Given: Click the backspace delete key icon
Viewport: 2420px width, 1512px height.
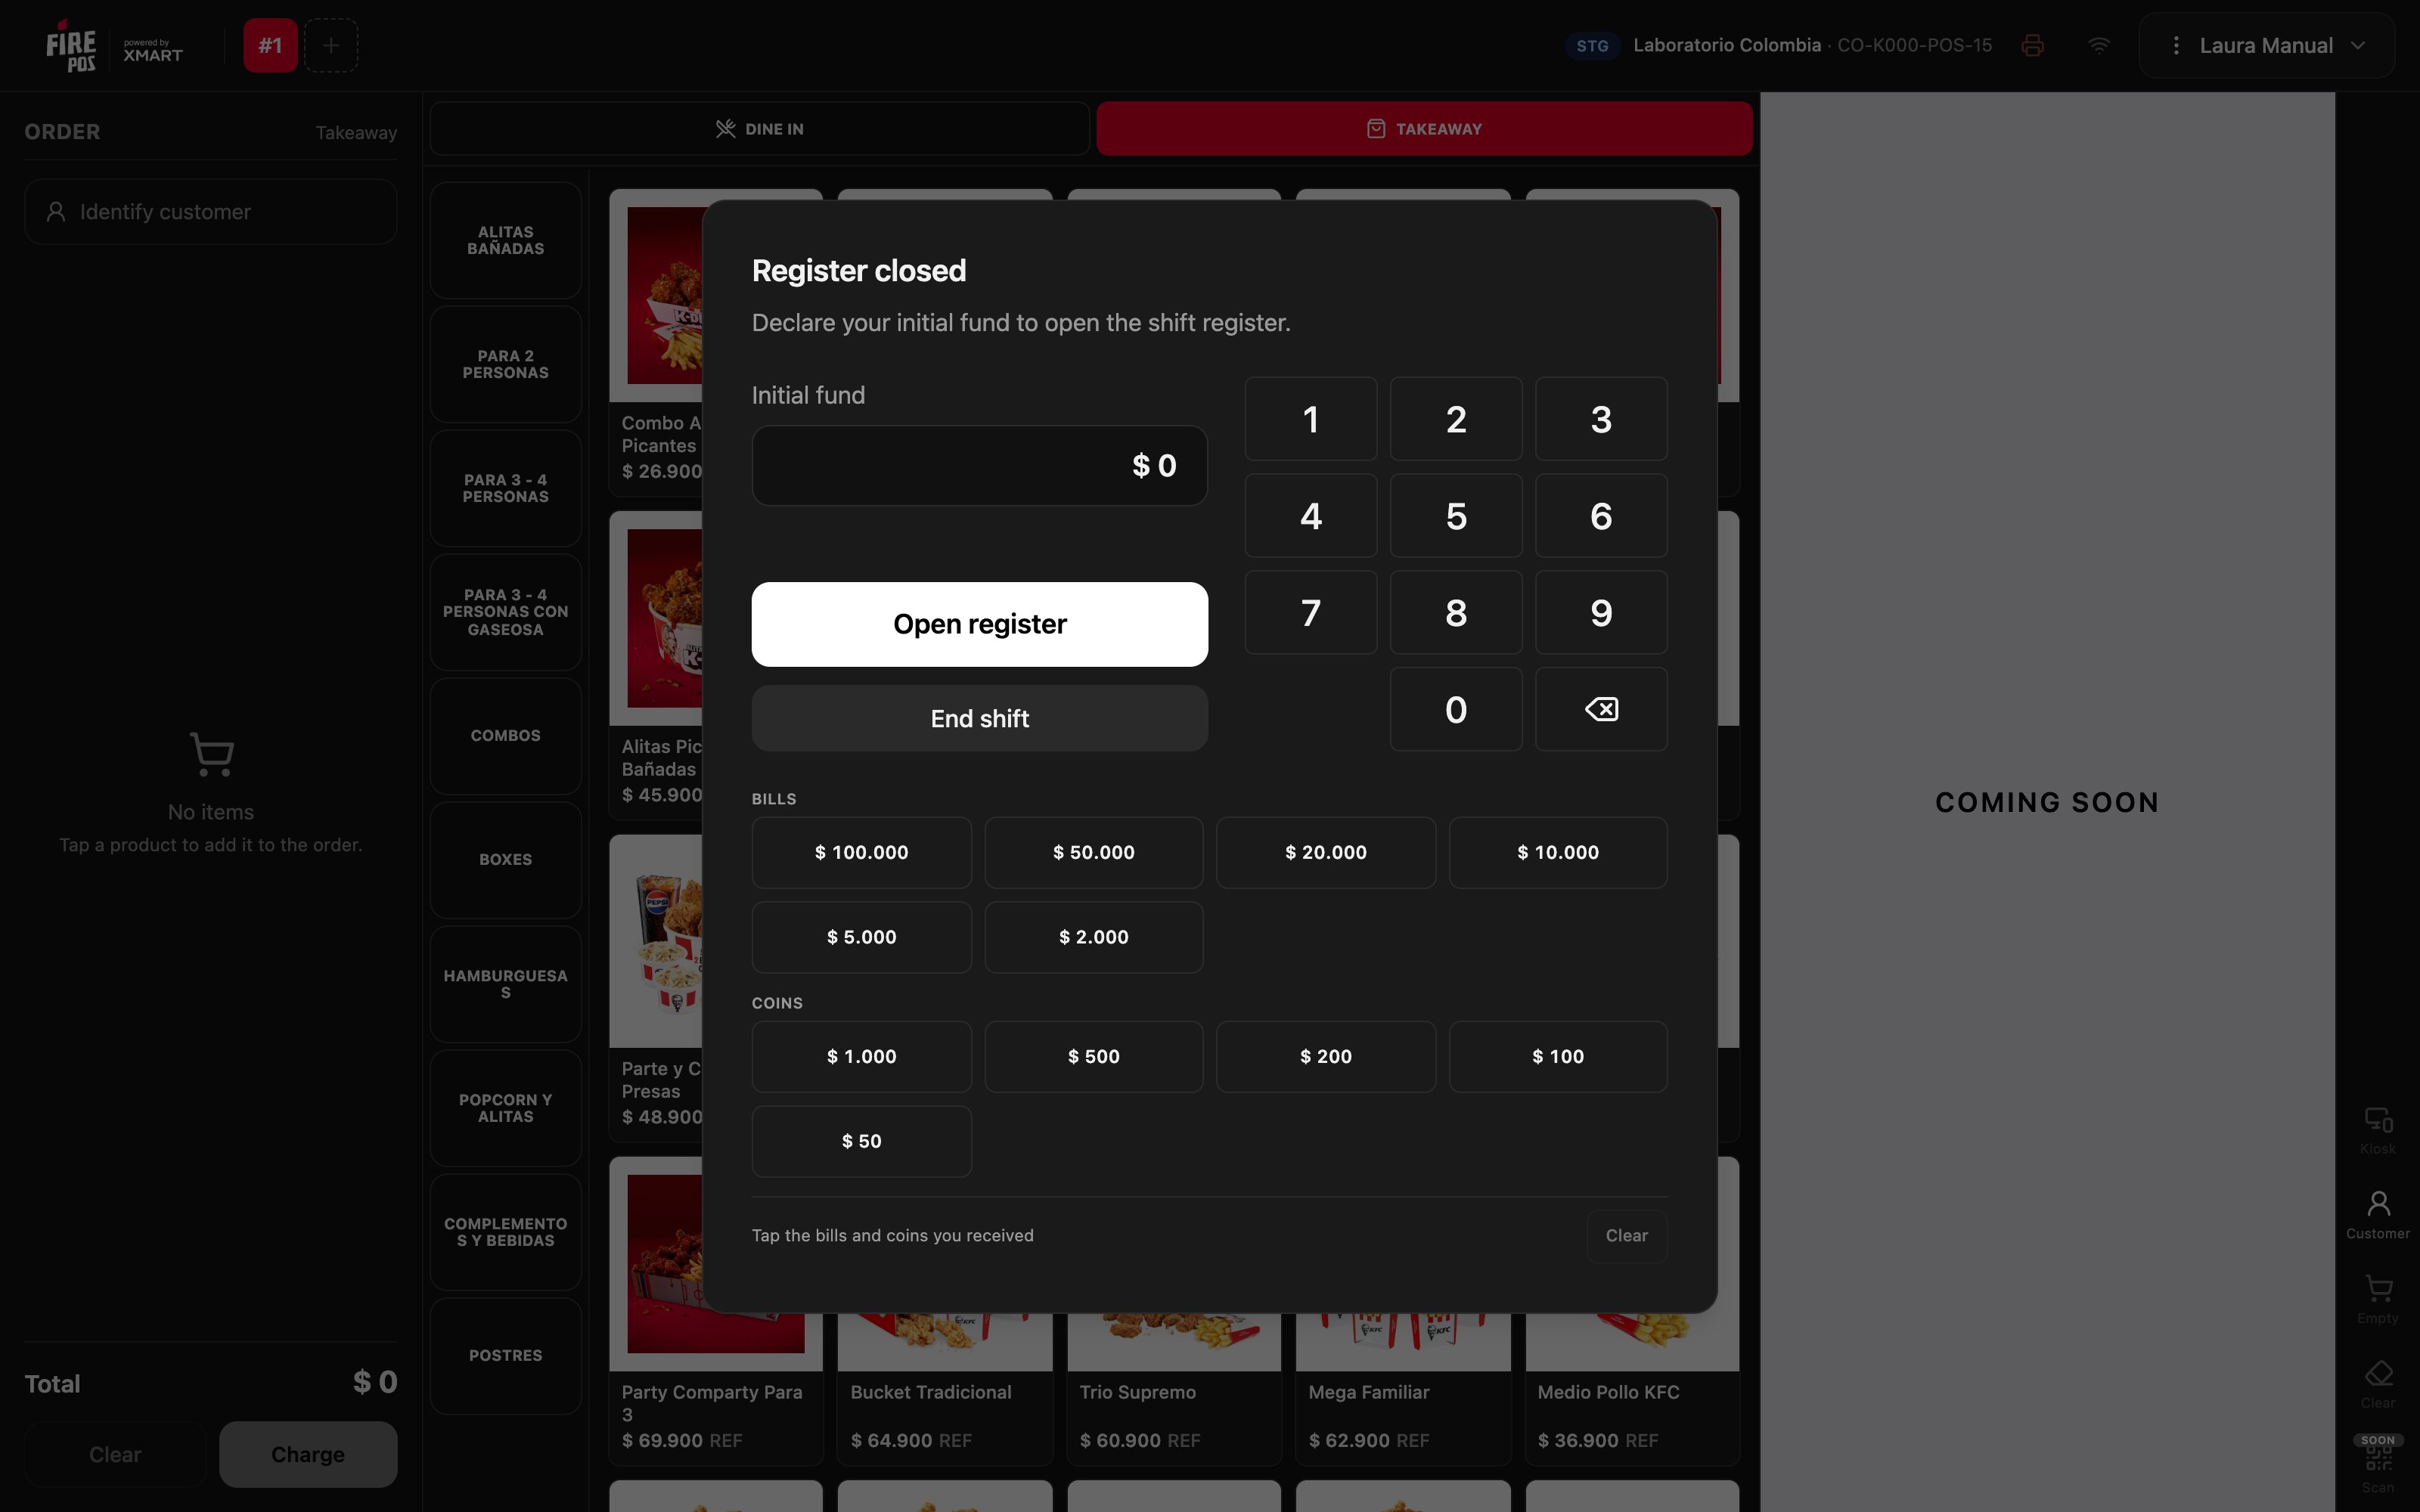Looking at the screenshot, I should click(1601, 710).
